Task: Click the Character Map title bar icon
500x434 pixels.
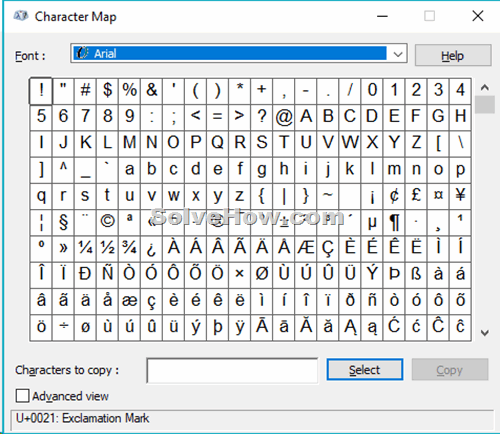Action: pos(21,16)
